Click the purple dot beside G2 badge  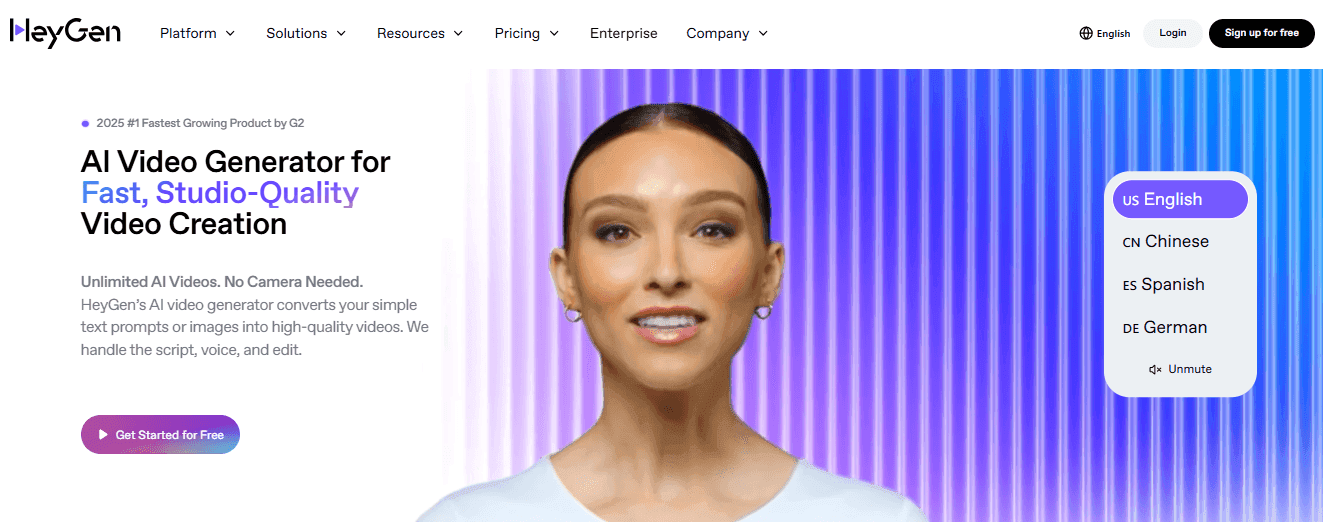[x=85, y=124]
